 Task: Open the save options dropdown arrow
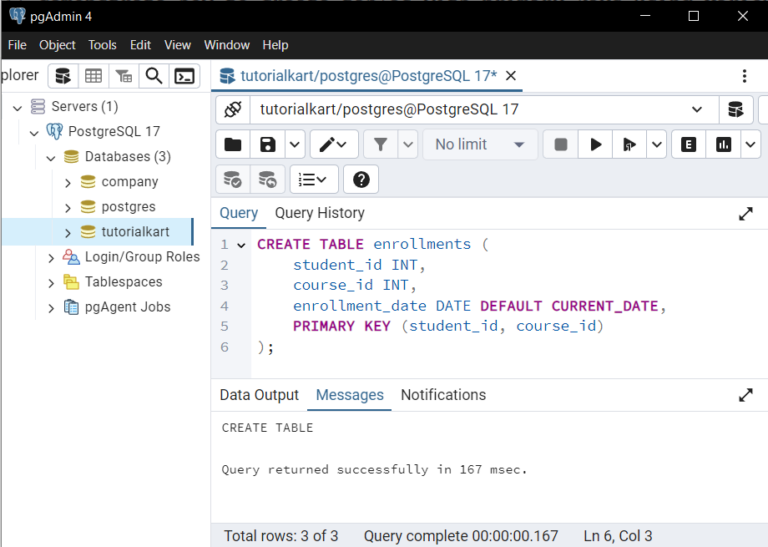[x=295, y=144]
